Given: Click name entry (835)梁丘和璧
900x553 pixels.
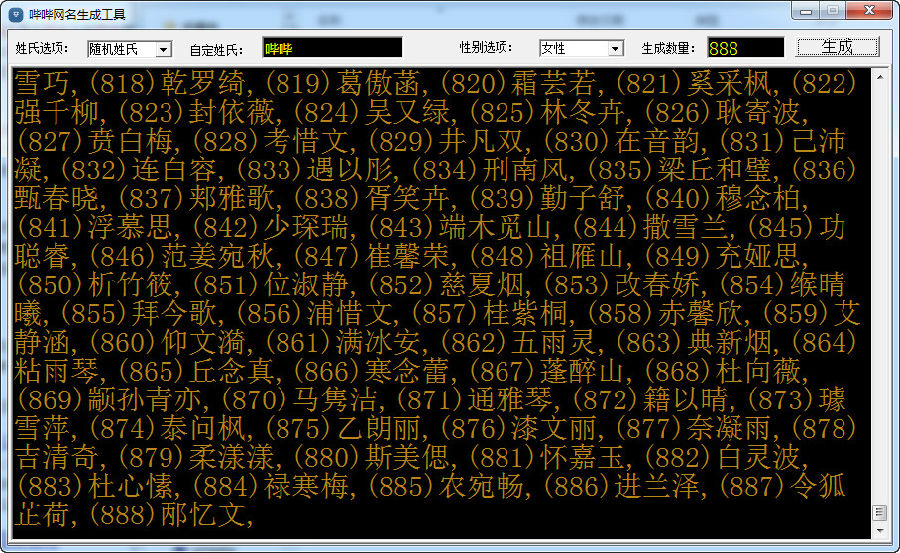Looking at the screenshot, I should click(681, 169).
